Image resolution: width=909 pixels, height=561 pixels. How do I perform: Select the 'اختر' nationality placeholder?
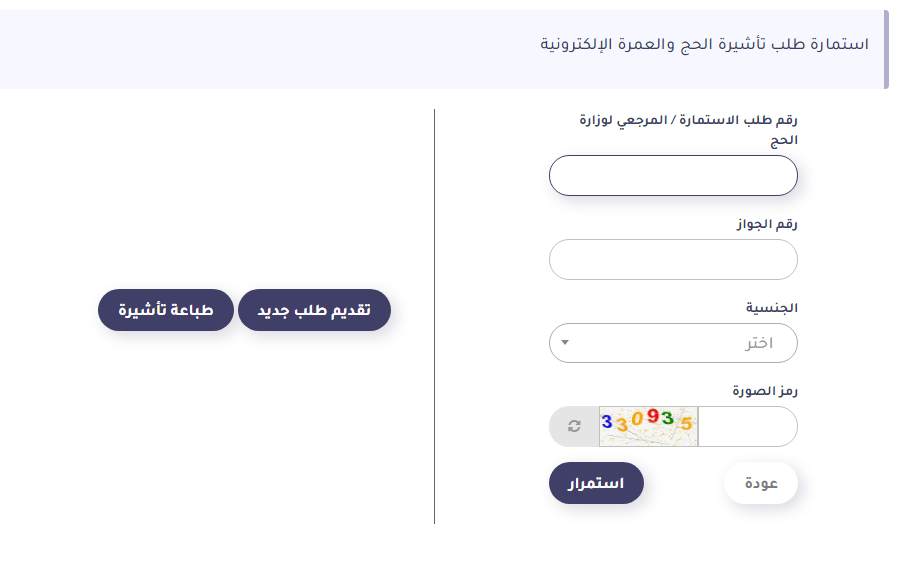(758, 343)
